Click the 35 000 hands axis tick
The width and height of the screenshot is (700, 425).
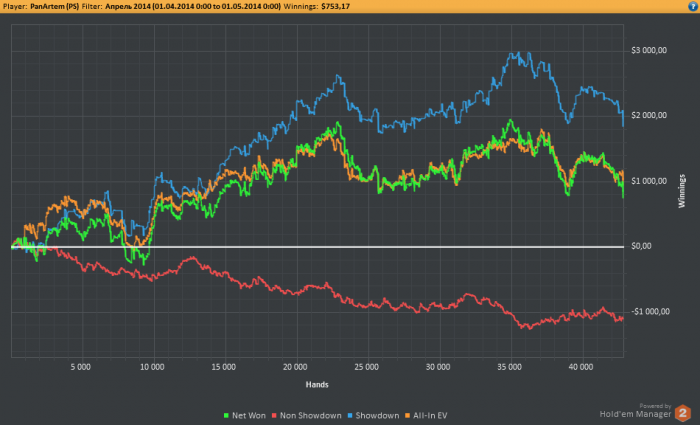[x=509, y=367]
